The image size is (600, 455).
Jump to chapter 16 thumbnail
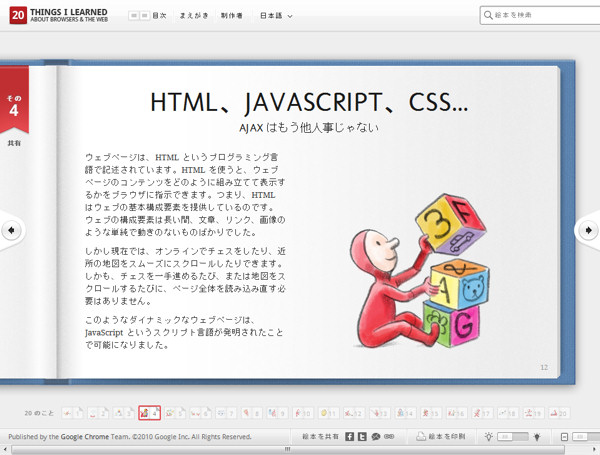tap(457, 413)
